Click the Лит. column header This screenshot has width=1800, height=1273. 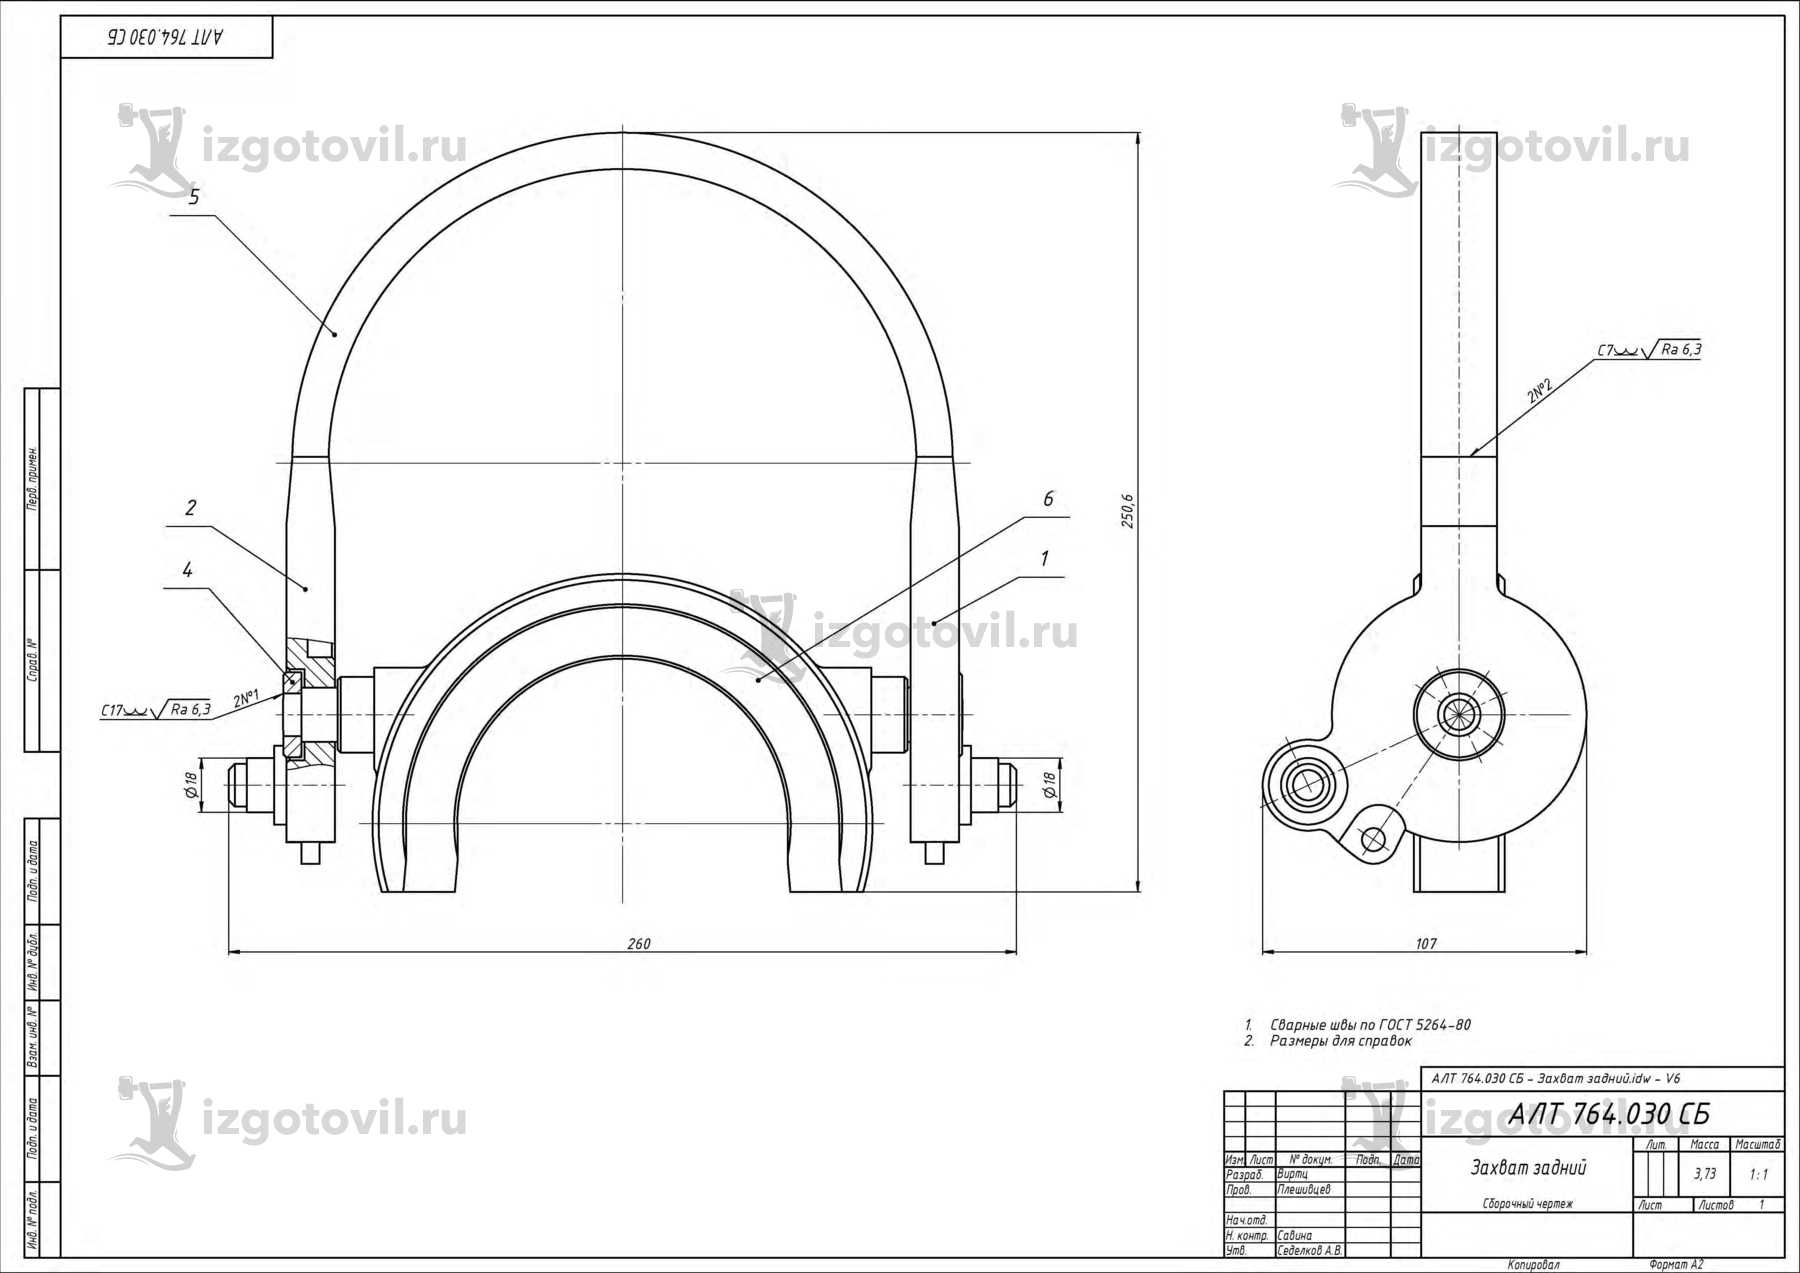[1656, 1145]
